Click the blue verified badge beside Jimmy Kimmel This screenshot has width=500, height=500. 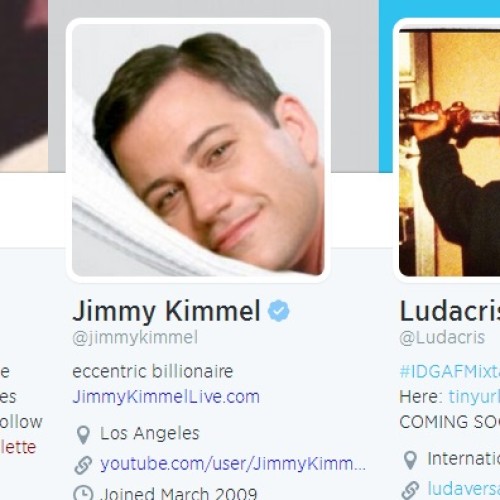coord(279,311)
